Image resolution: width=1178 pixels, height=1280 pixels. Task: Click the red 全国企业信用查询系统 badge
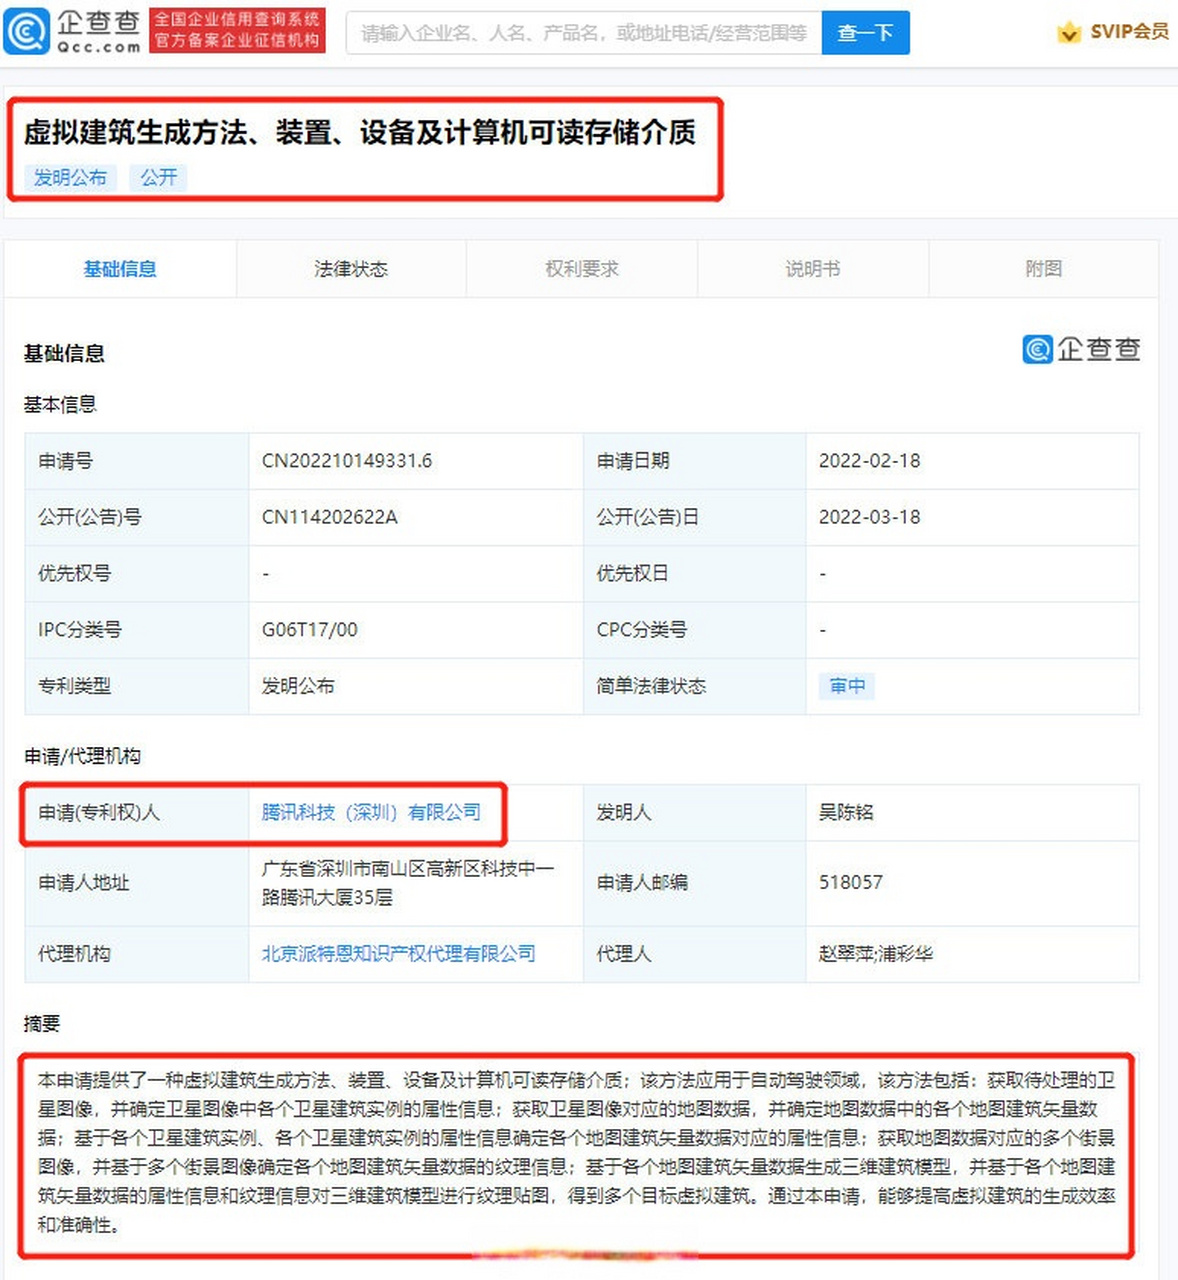237,30
